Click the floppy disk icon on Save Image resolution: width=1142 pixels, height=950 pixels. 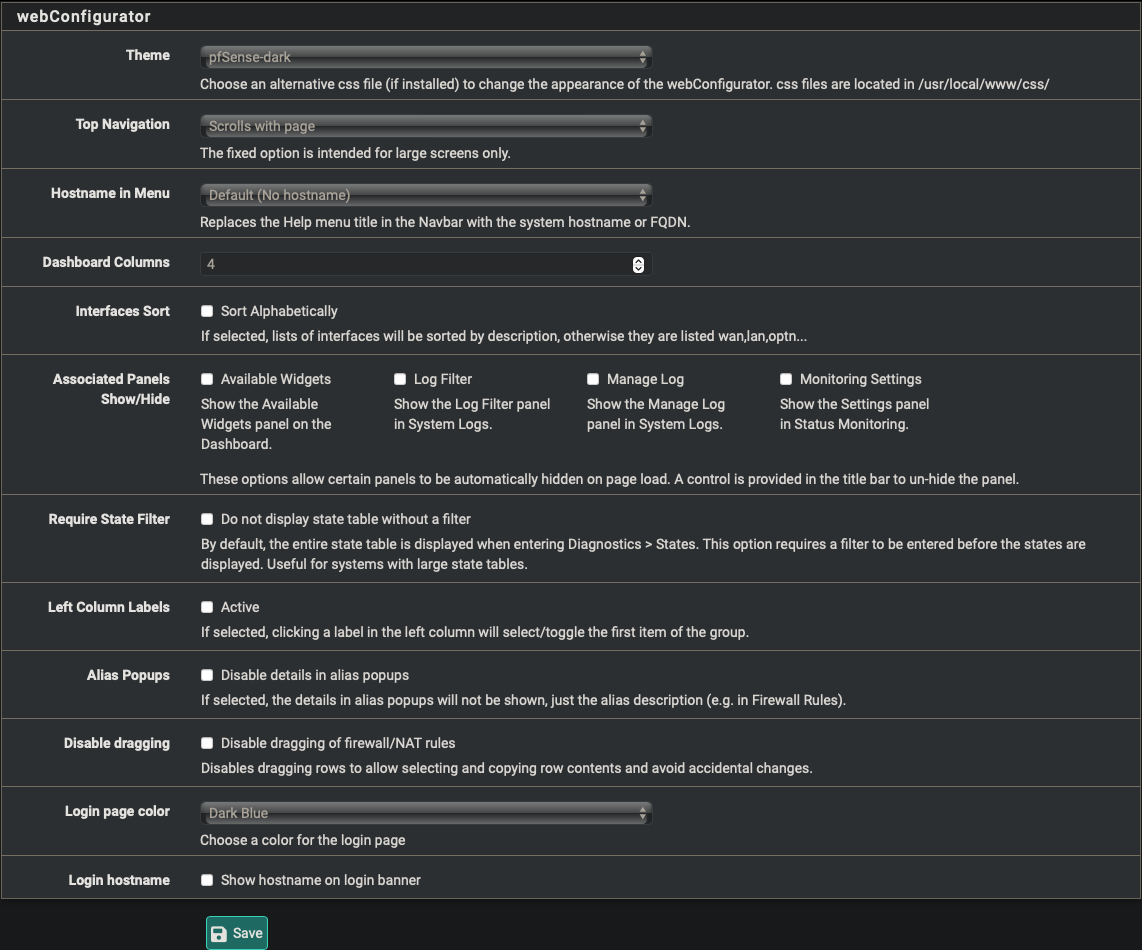click(219, 934)
